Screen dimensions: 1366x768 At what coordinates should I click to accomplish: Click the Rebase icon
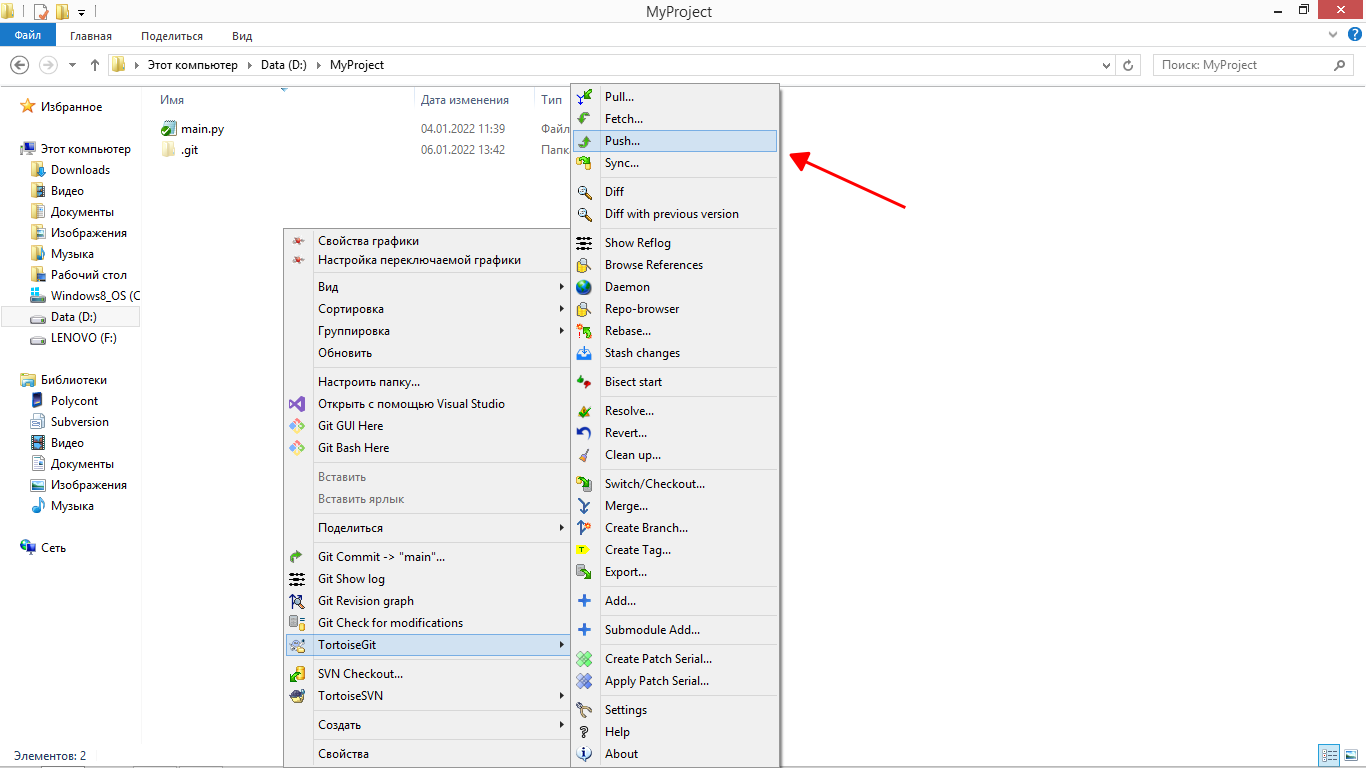585,331
